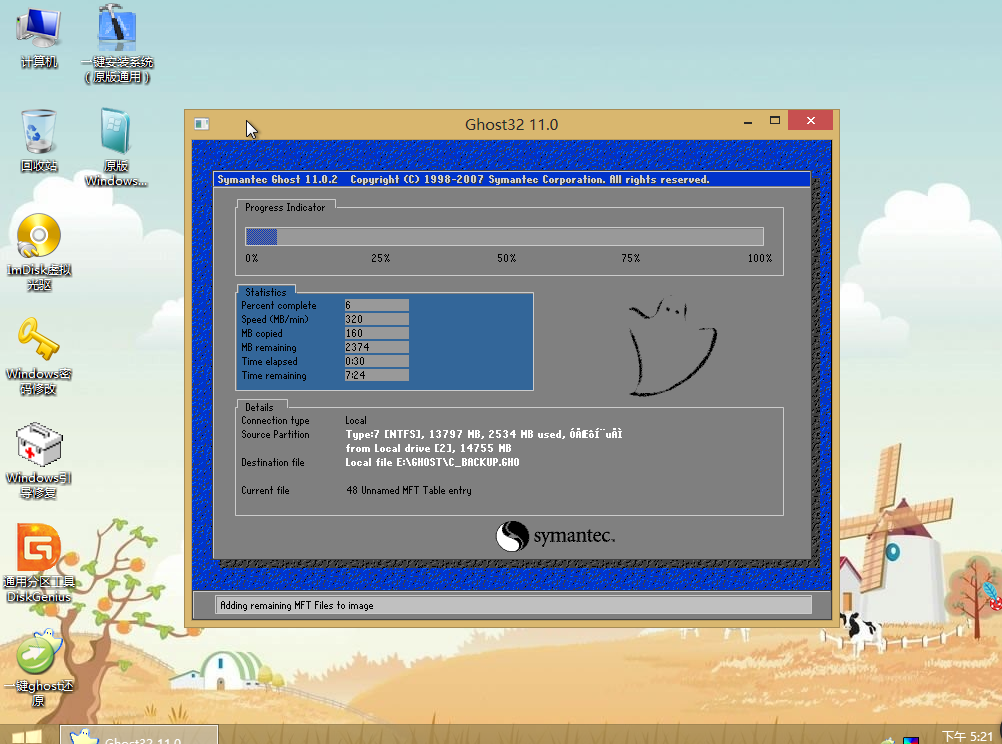Click the backup progress indicator bar

click(x=504, y=237)
